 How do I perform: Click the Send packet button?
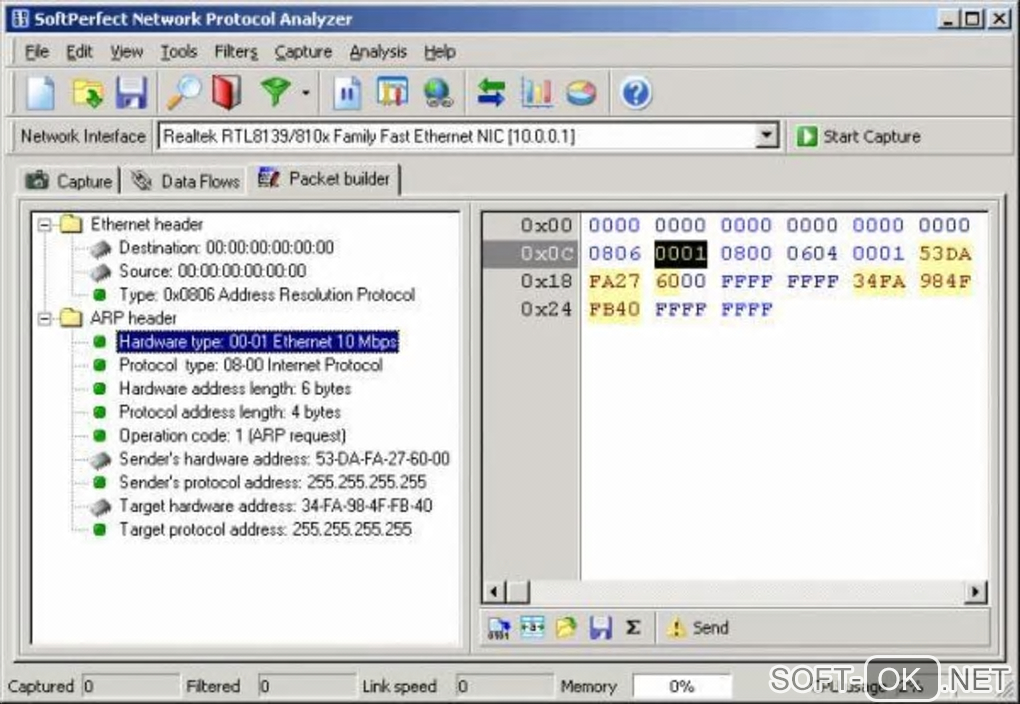pos(697,628)
